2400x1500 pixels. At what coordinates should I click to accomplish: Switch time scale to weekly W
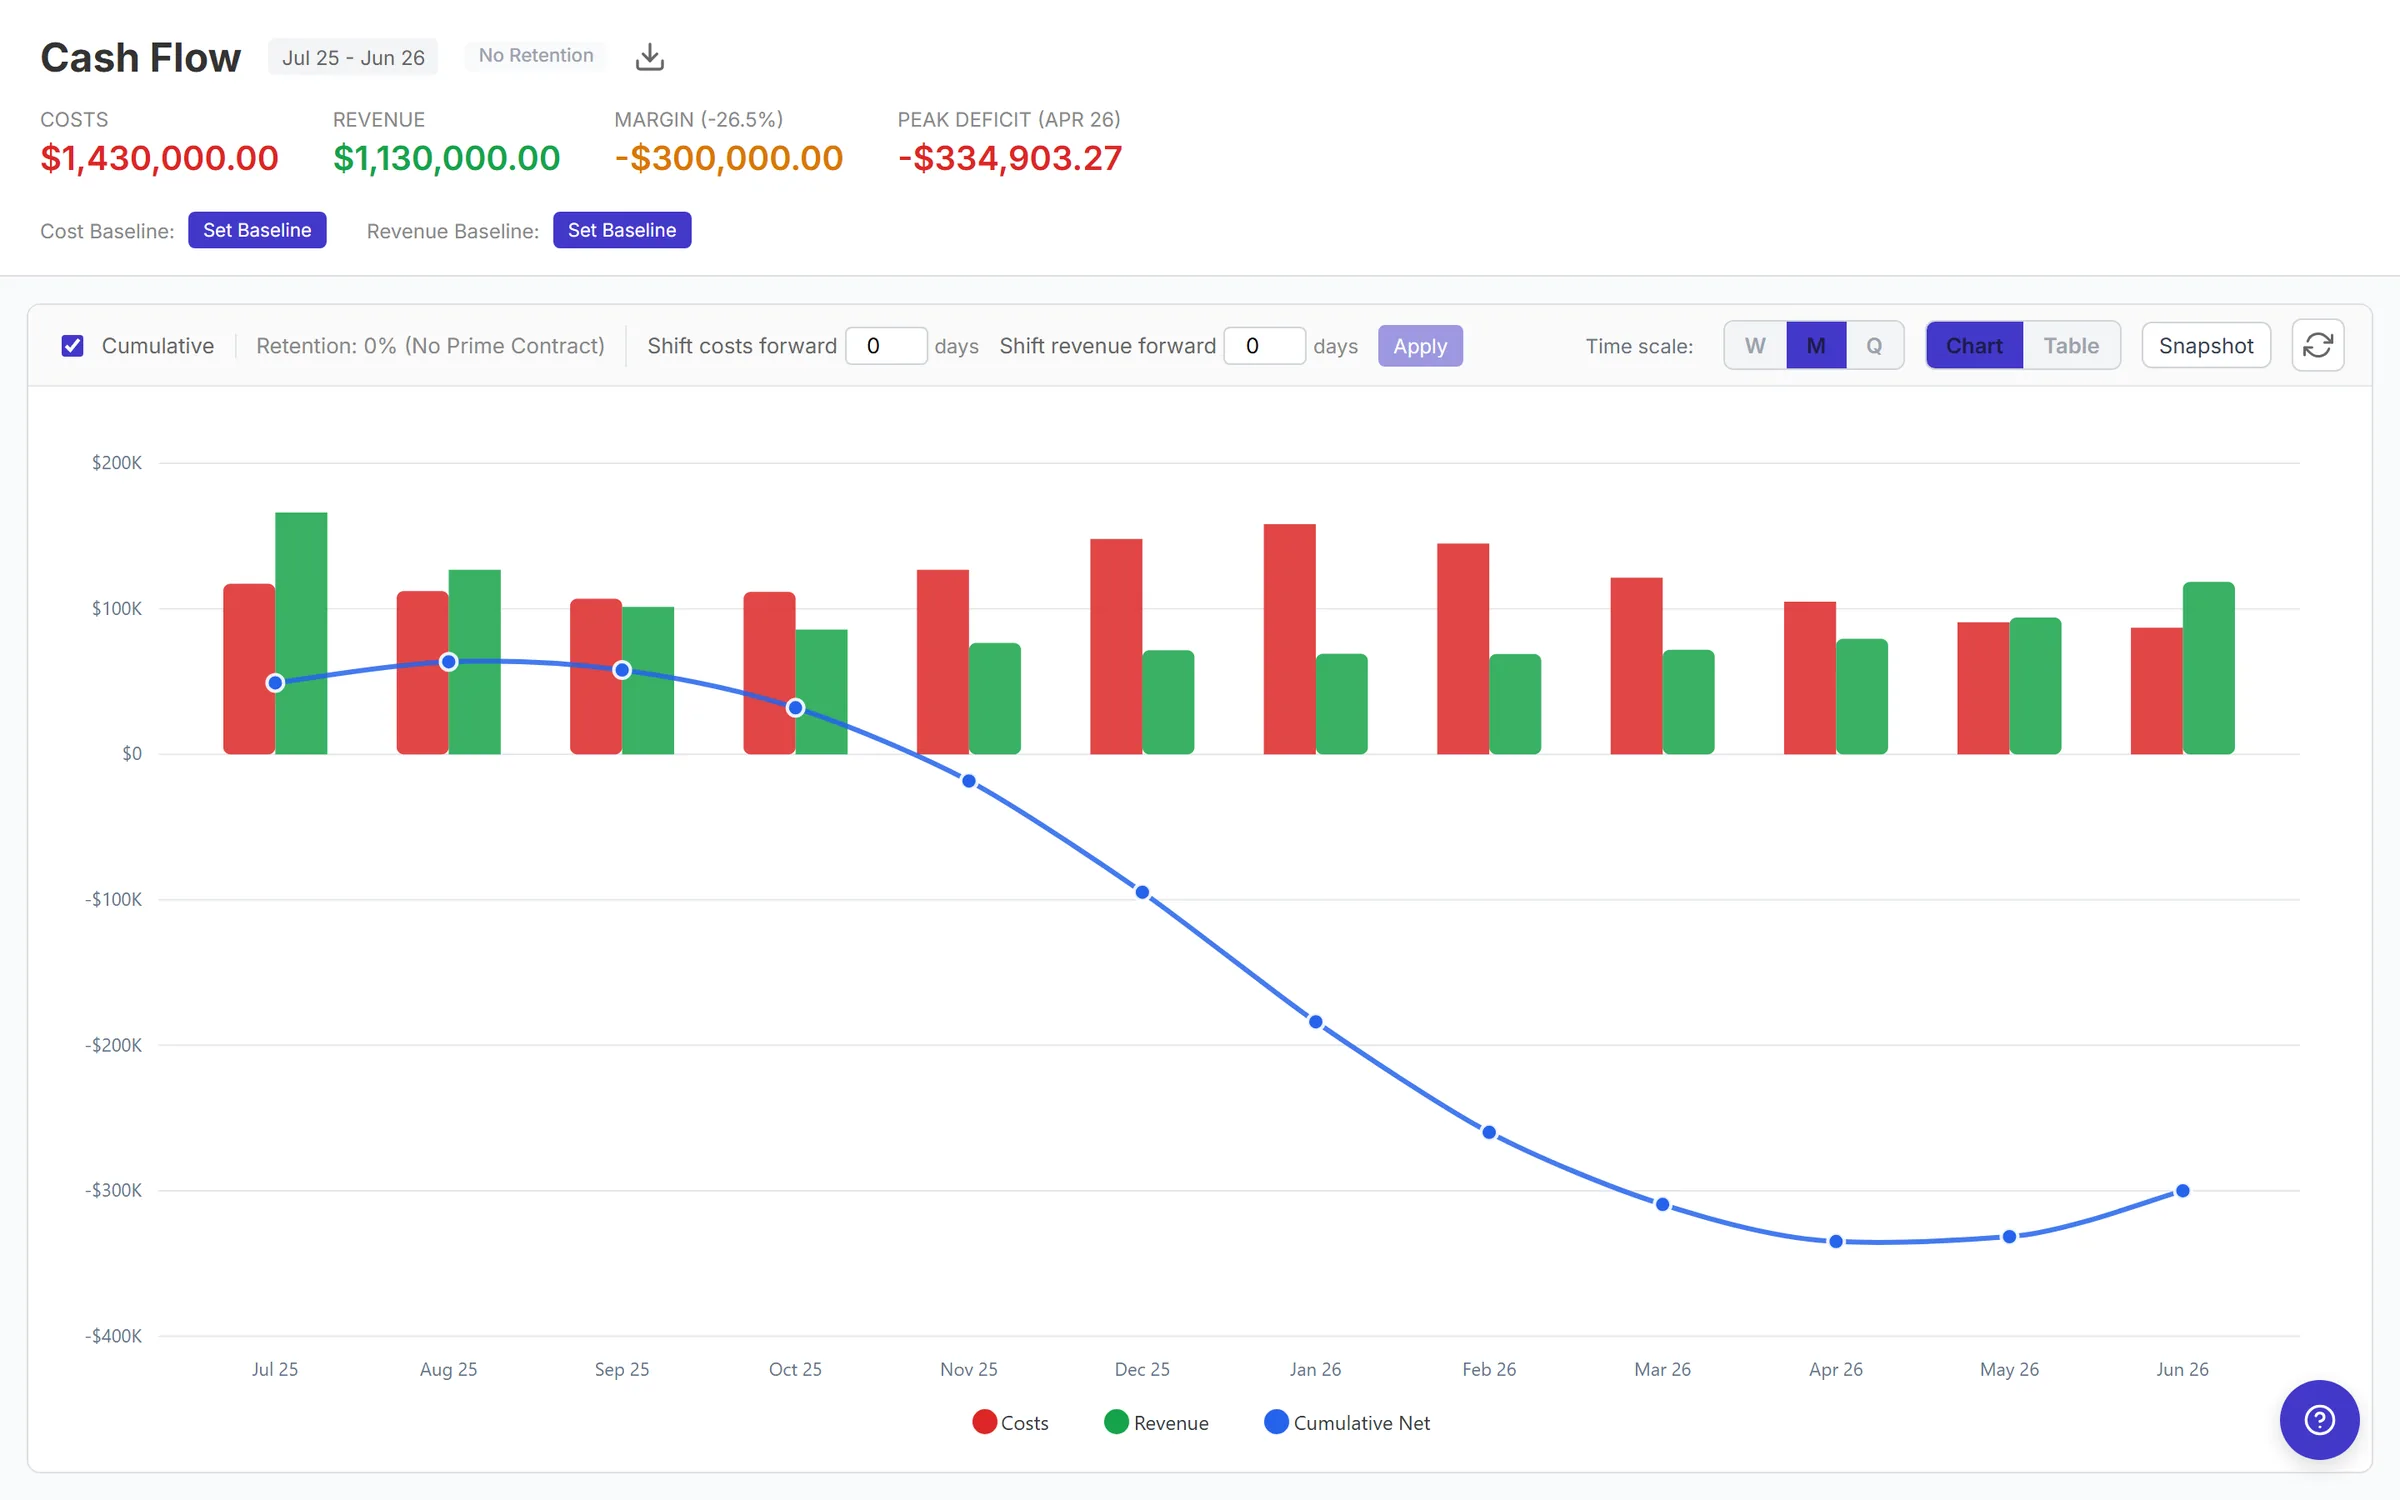tap(1755, 346)
